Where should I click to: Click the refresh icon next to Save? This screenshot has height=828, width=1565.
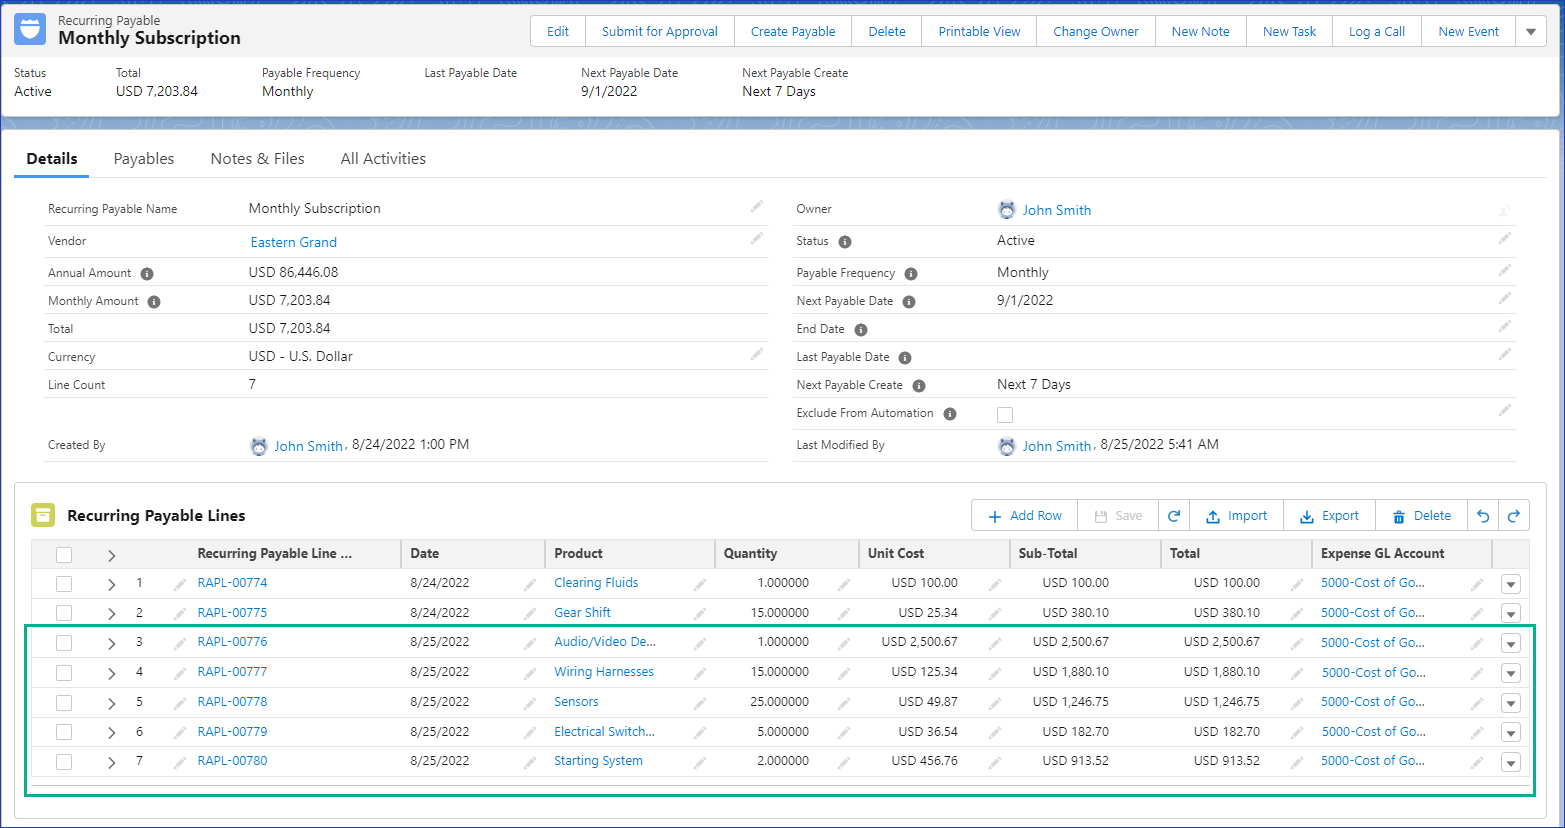(1173, 515)
